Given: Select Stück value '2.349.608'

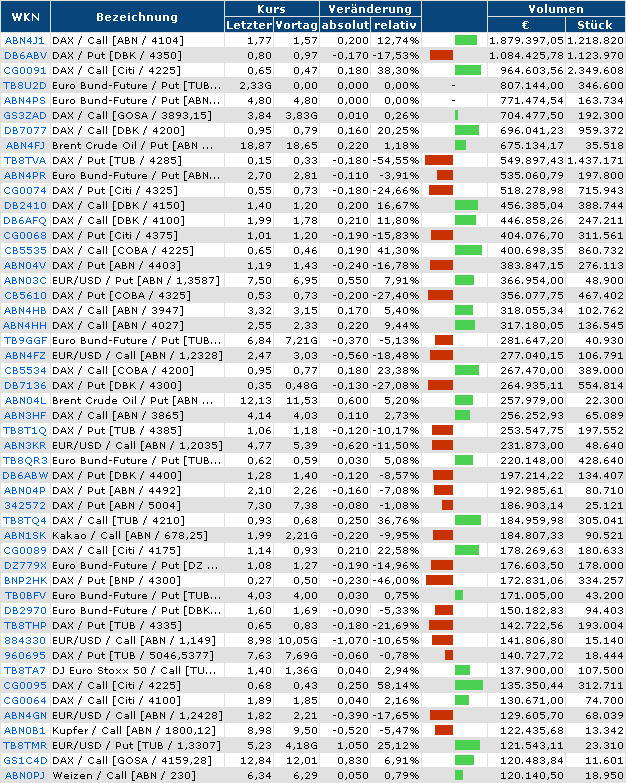Looking at the screenshot, I should tap(596, 70).
